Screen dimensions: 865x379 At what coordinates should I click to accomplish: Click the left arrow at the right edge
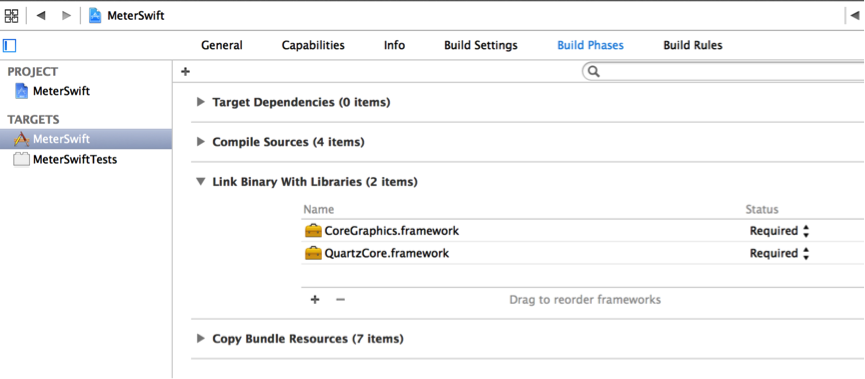pyautogui.click(x=855, y=16)
